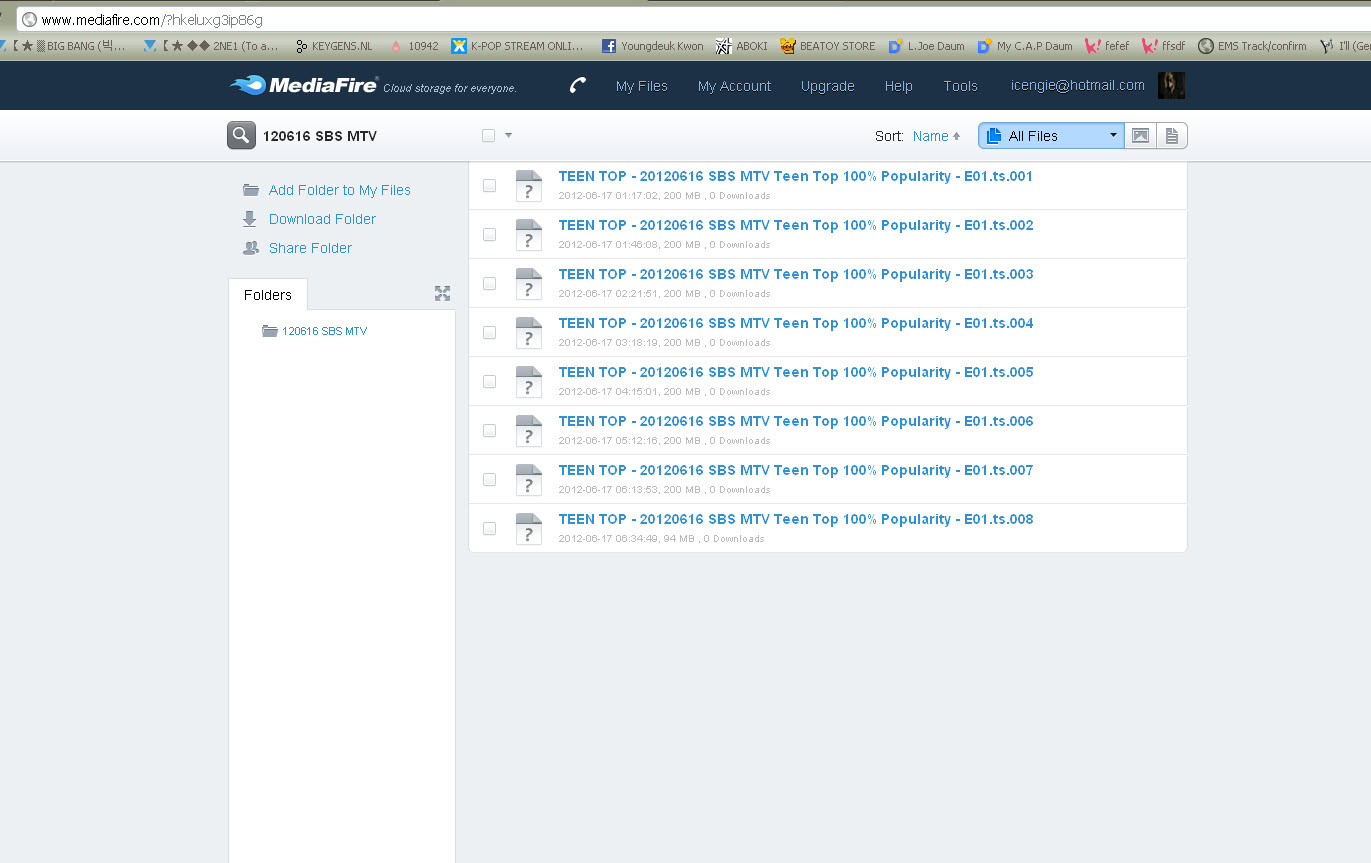Open My Account in the top navigation
The image size is (1371, 863).
coord(734,86)
